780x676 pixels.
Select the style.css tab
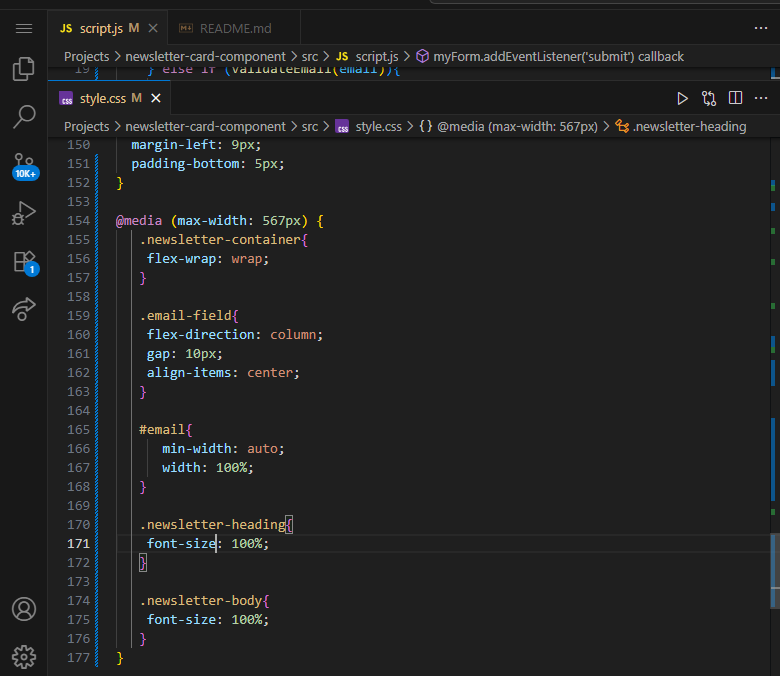101,98
